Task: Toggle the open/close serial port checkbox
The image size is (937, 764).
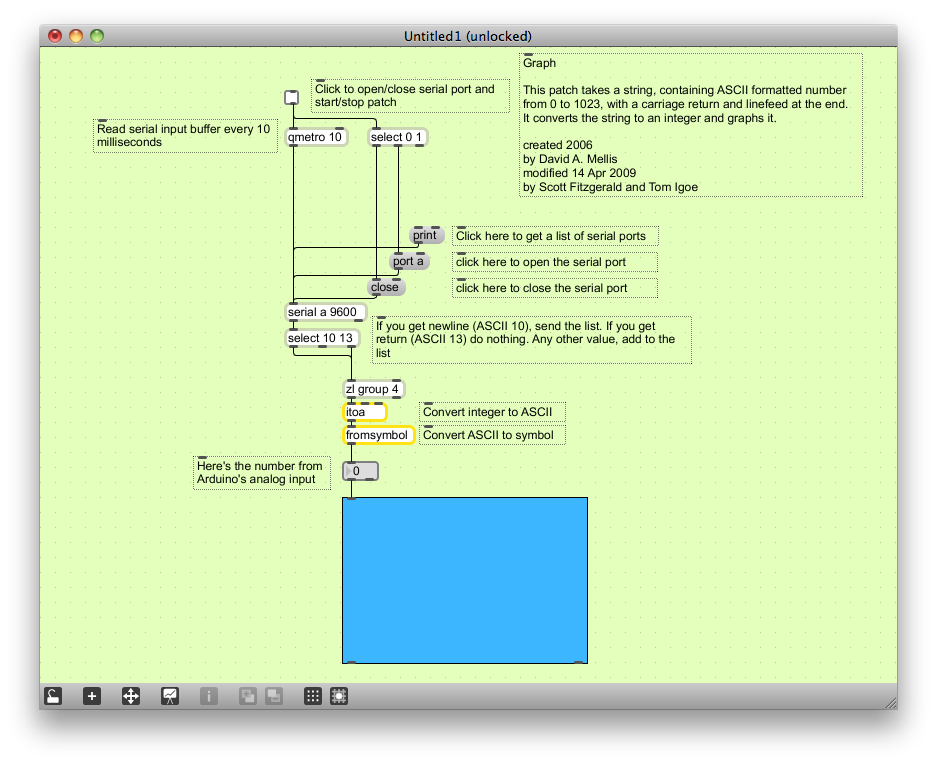Action: tap(292, 97)
